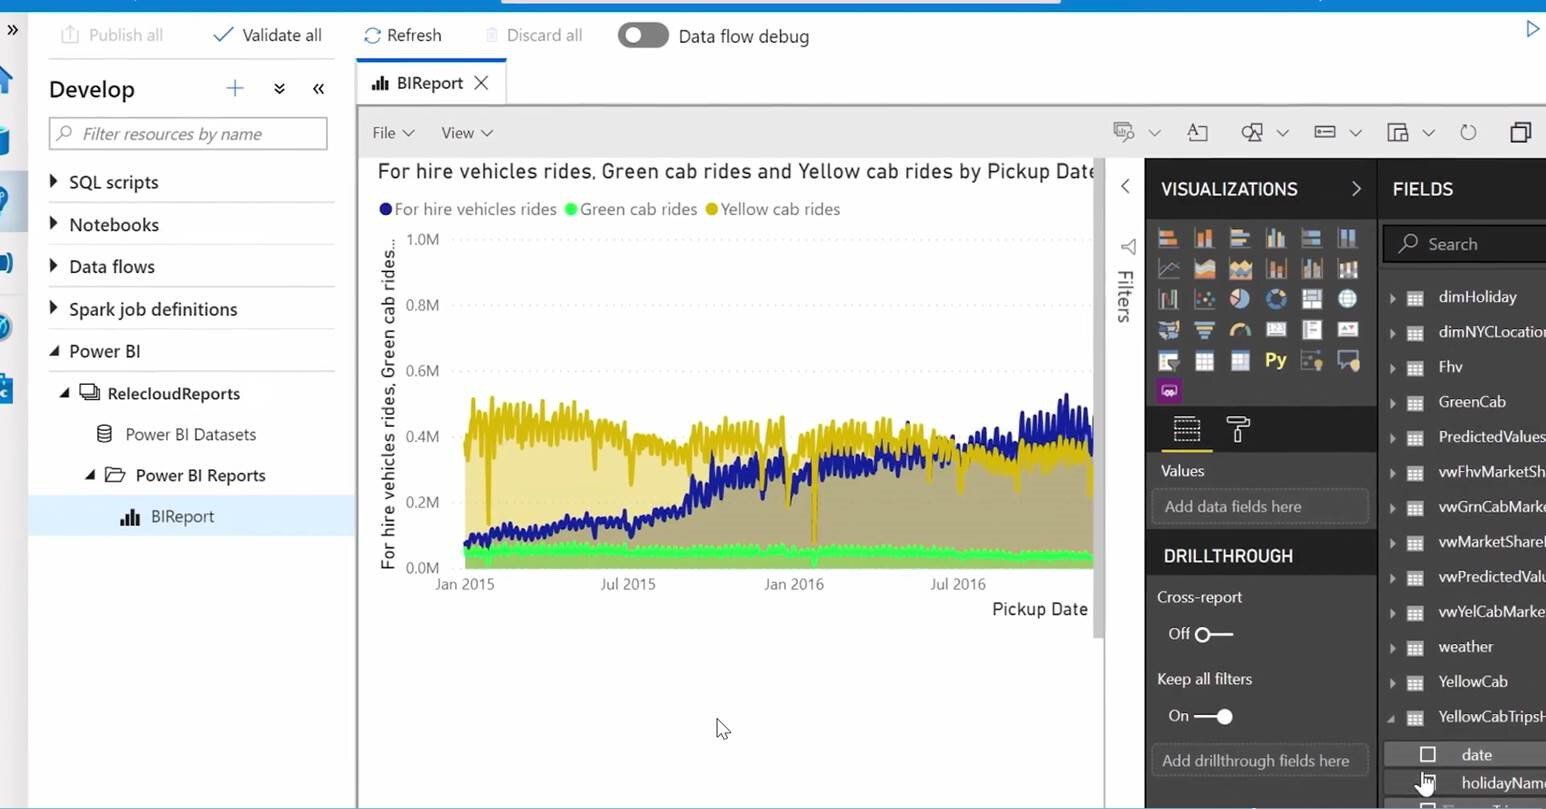
Task: Add a Python visual (Py icon)
Action: pyautogui.click(x=1276, y=360)
